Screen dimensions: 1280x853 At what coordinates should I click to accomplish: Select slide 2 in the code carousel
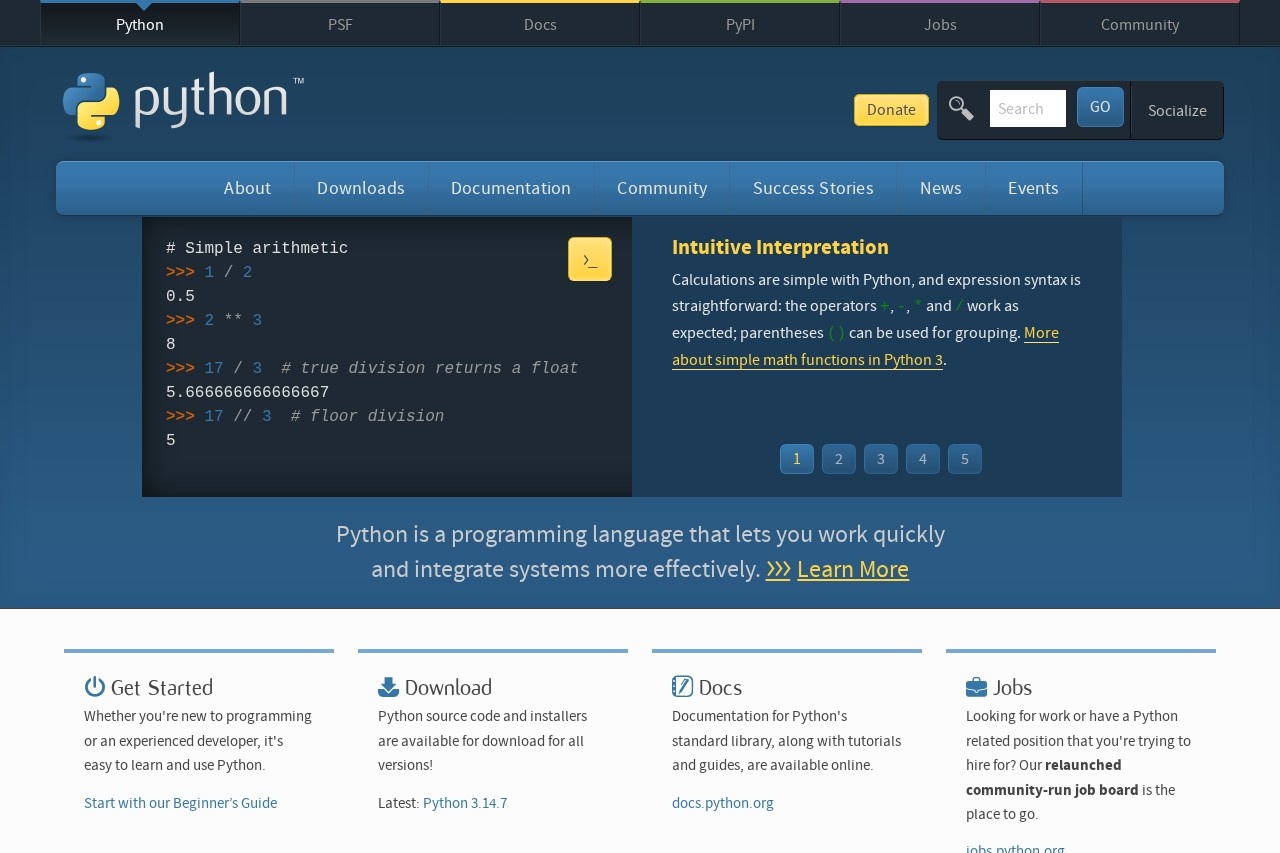pos(839,459)
